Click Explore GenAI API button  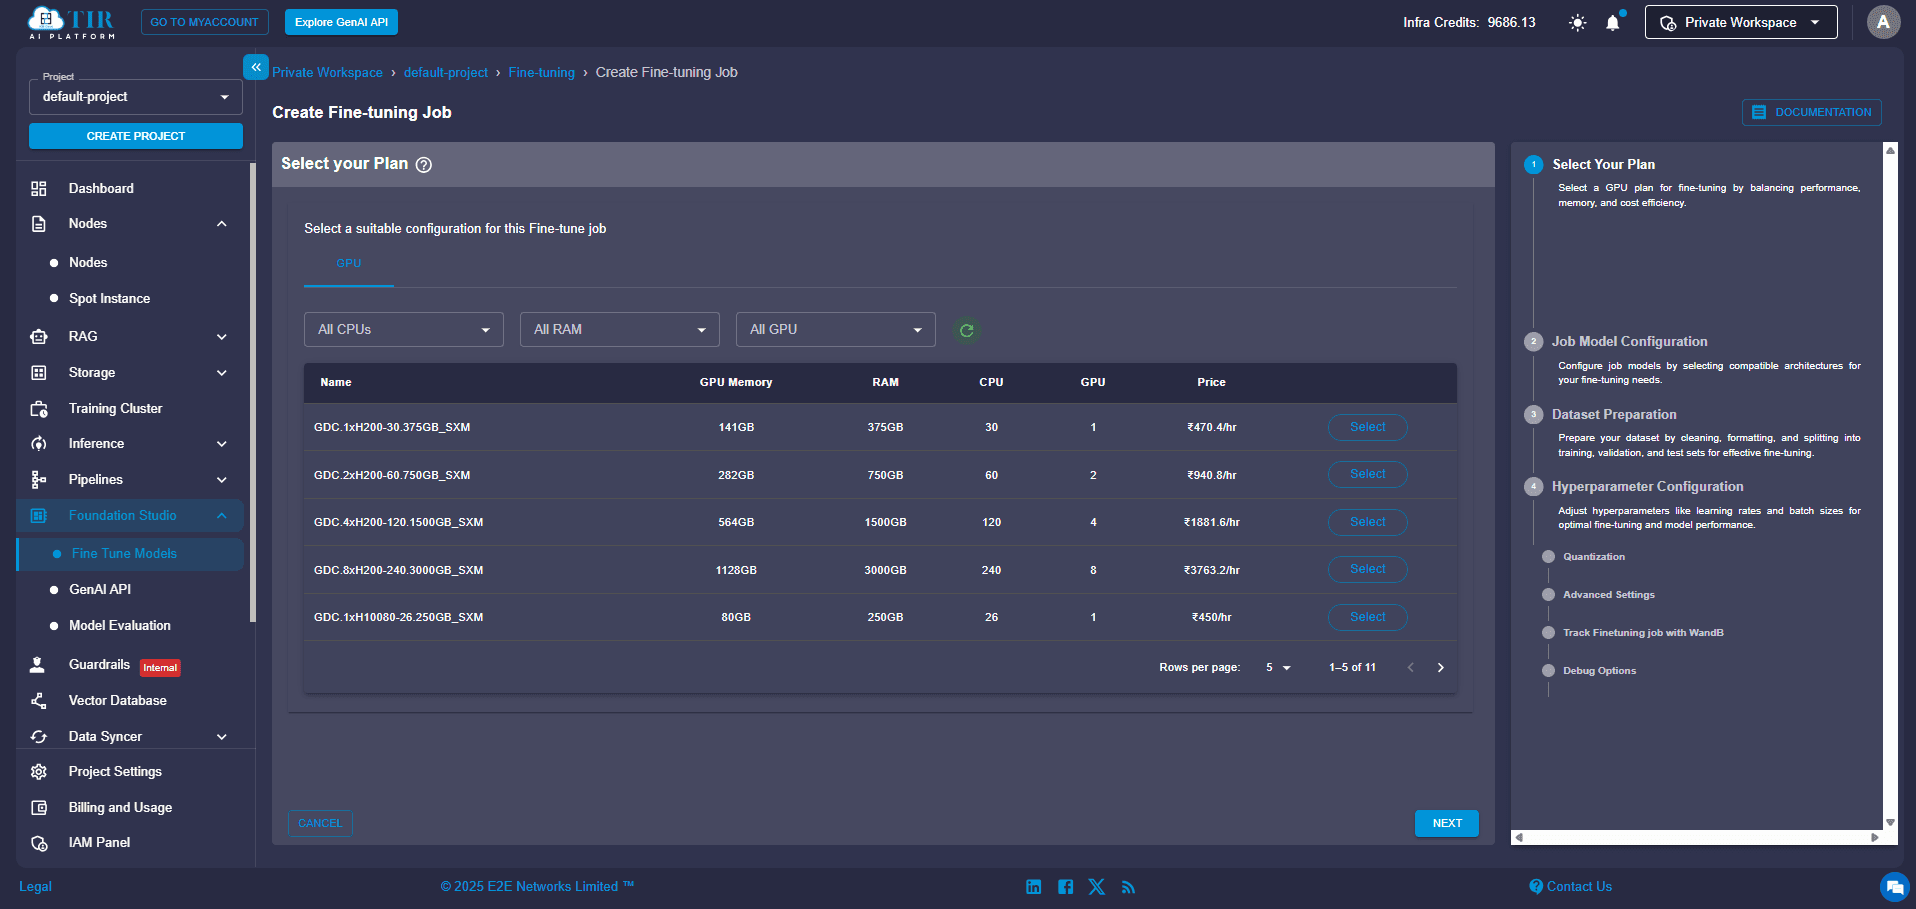point(341,22)
